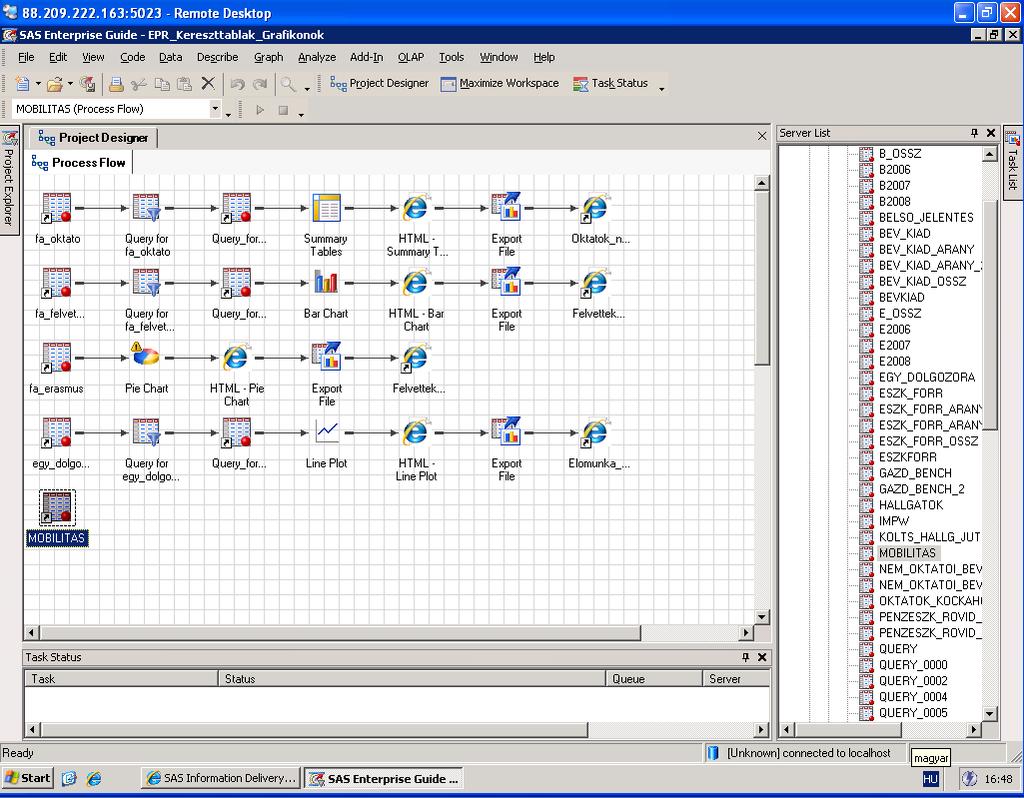Image resolution: width=1024 pixels, height=798 pixels.
Task: Select the Oktatok_n... output node
Action: pos(595,208)
